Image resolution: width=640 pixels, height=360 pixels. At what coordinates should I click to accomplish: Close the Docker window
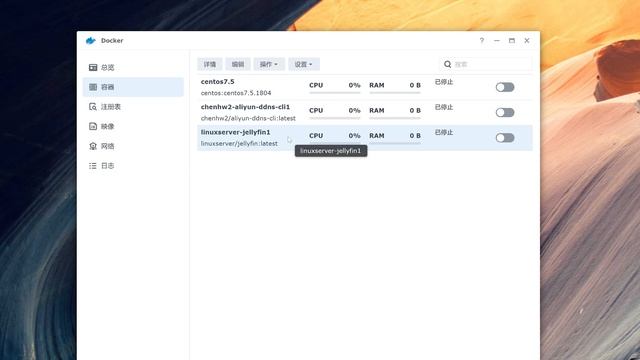click(x=527, y=40)
